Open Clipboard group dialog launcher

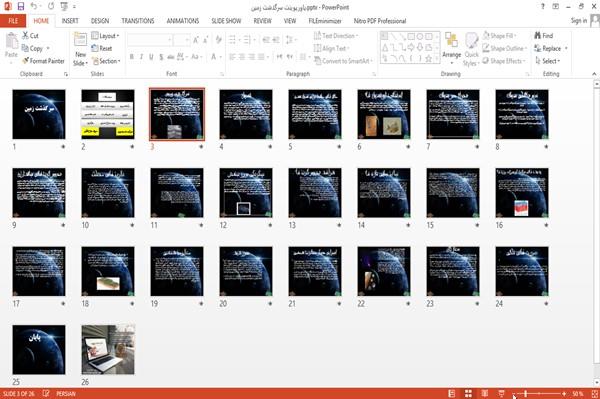click(x=66, y=74)
